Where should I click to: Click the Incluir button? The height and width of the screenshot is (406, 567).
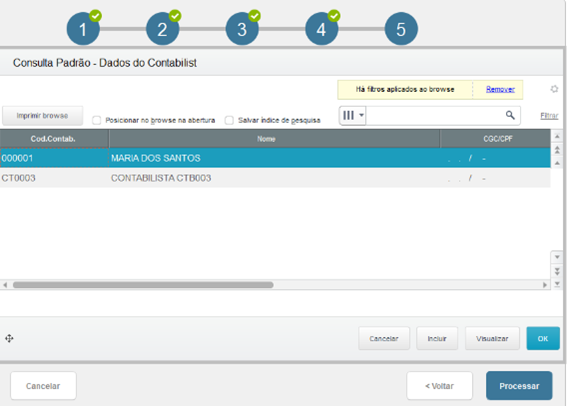437,338
